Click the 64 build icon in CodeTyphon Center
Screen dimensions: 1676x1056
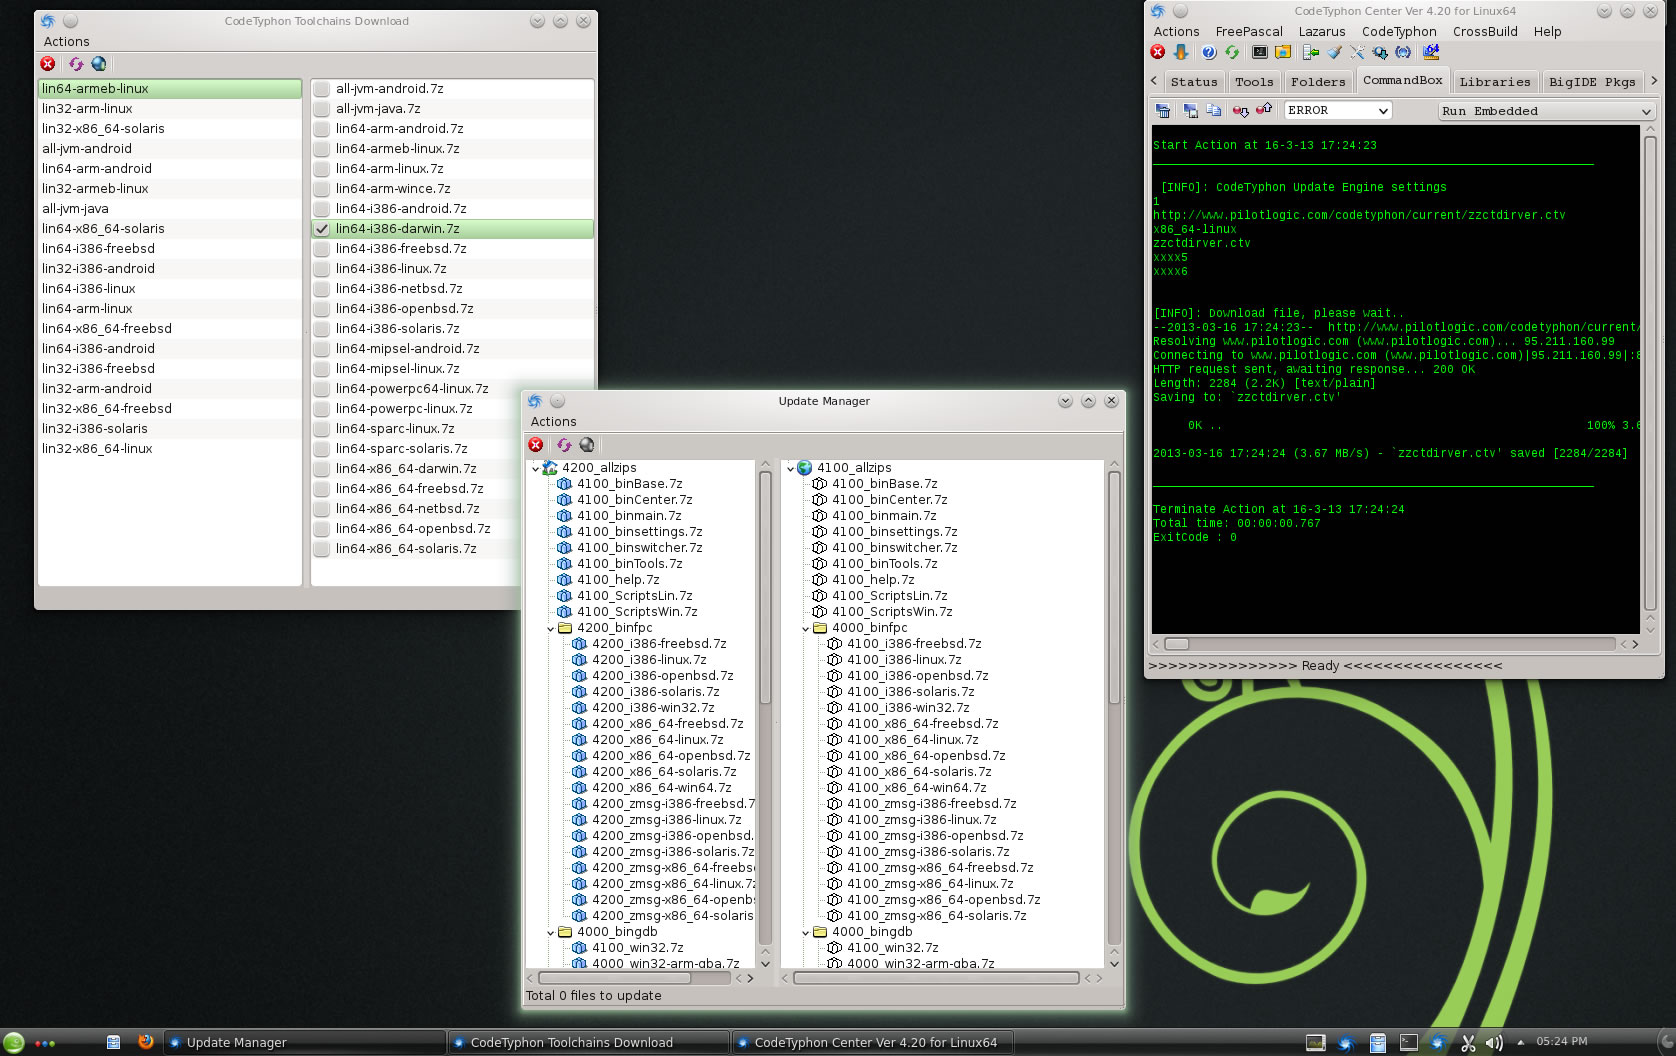1431,52
